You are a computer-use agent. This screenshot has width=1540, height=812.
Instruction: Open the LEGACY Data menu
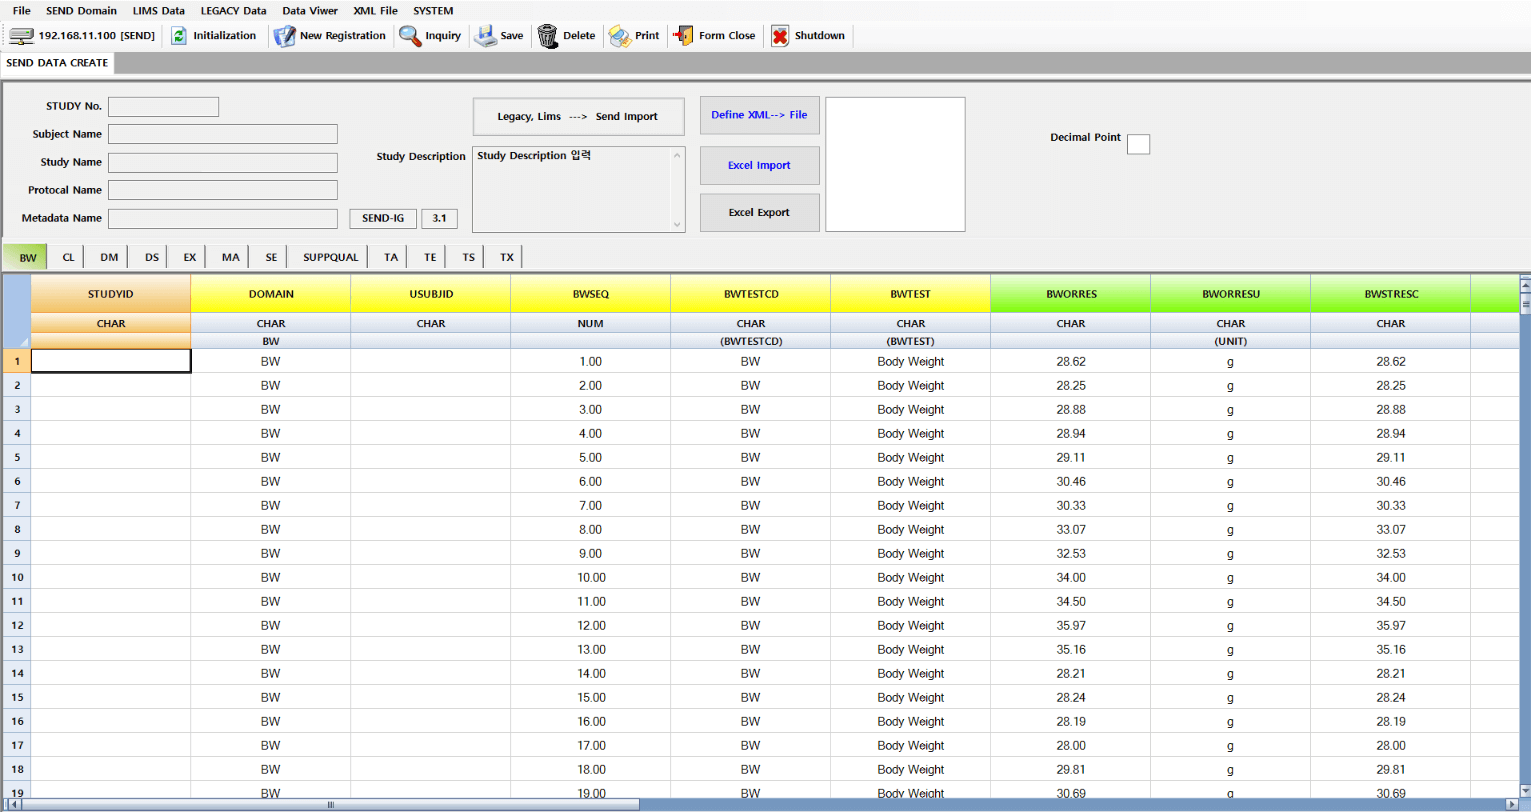click(x=233, y=11)
